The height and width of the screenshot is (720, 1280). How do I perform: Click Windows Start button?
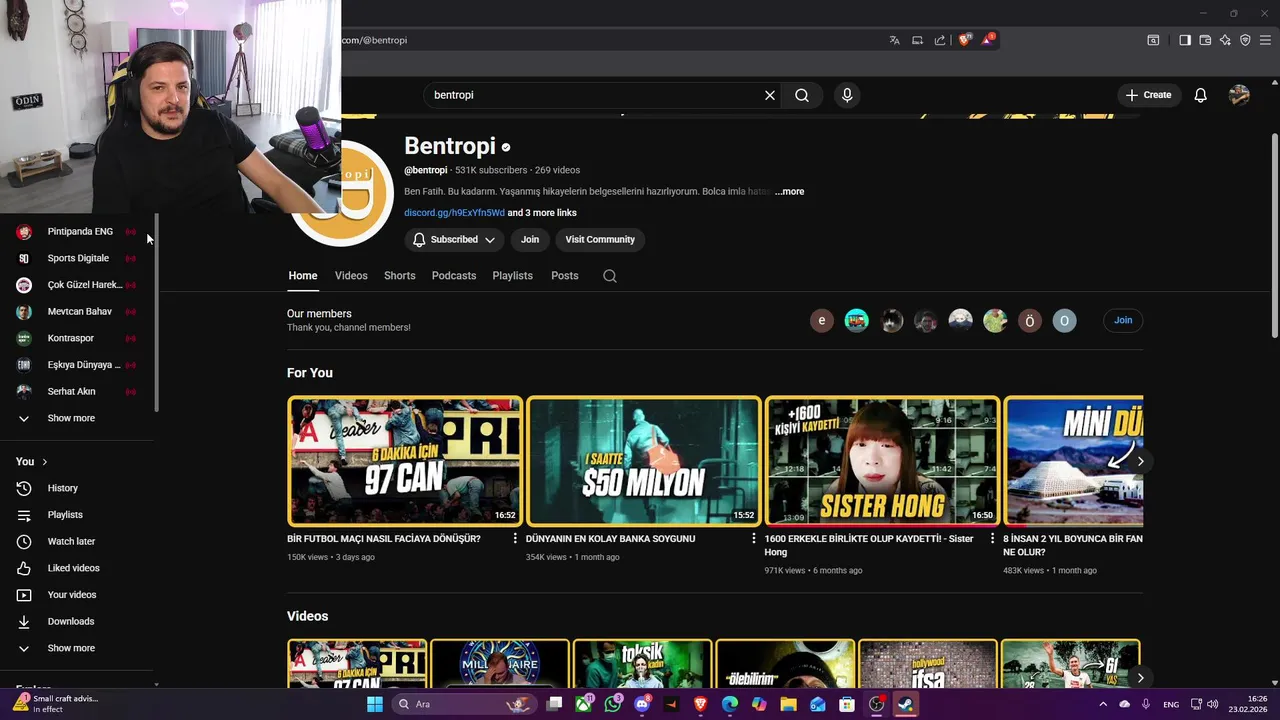pos(375,704)
